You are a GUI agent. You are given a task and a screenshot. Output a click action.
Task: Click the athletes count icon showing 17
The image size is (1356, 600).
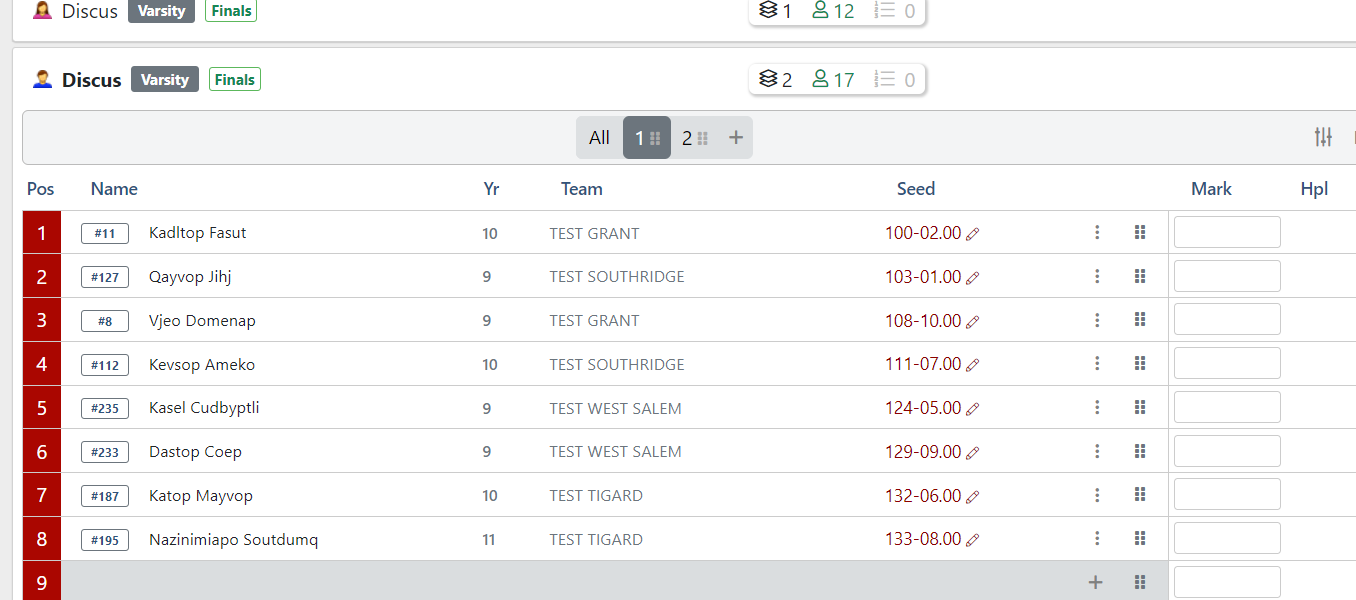[x=820, y=79]
